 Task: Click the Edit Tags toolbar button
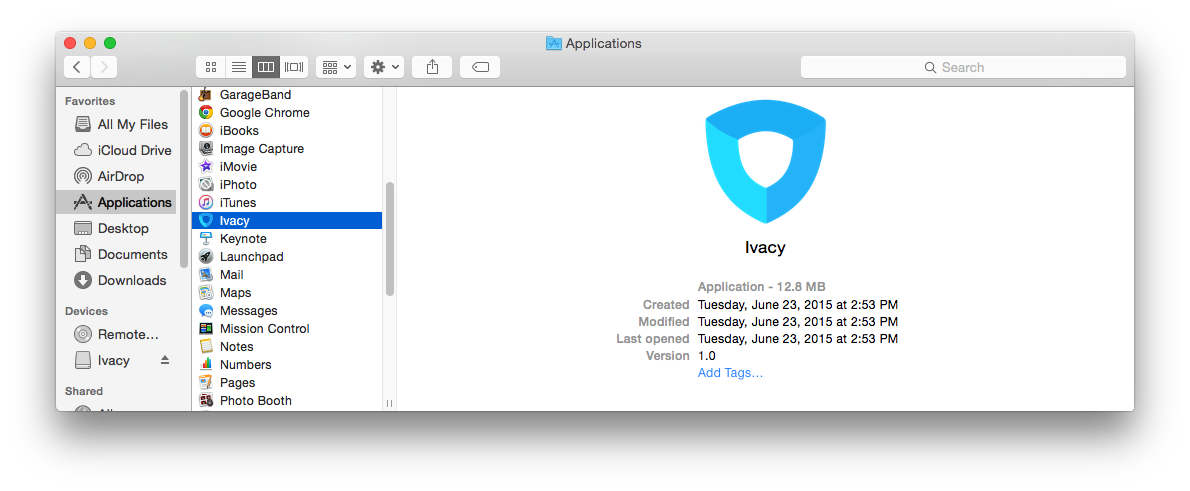(x=480, y=67)
